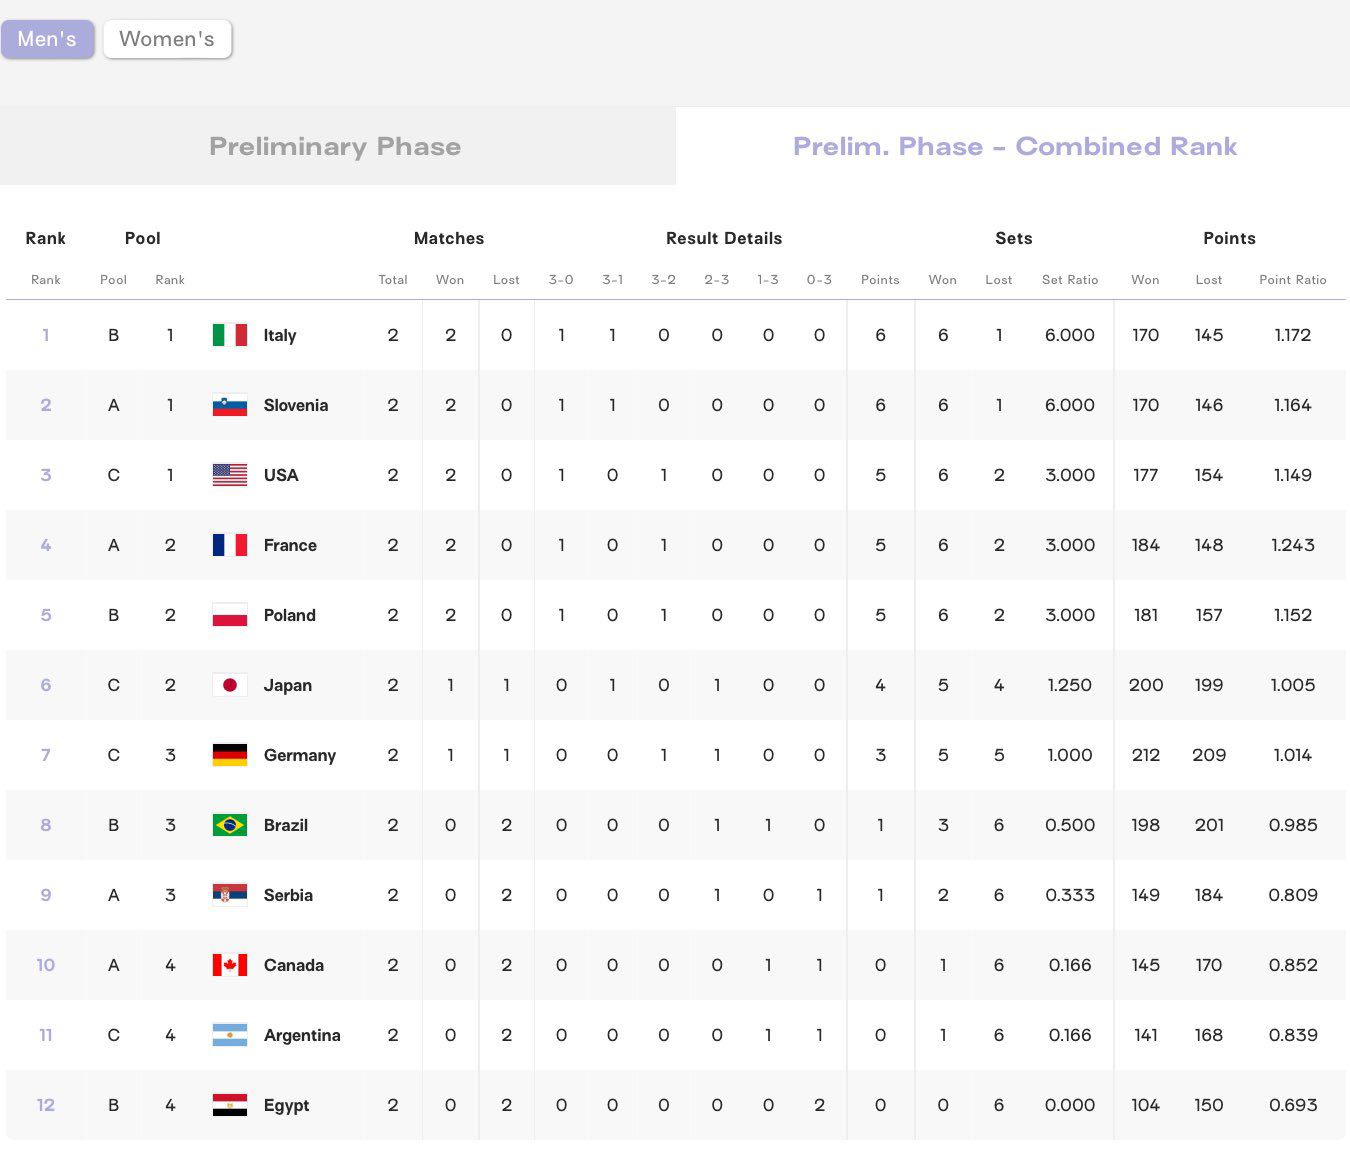Click the Japan flag icon

pos(230,685)
